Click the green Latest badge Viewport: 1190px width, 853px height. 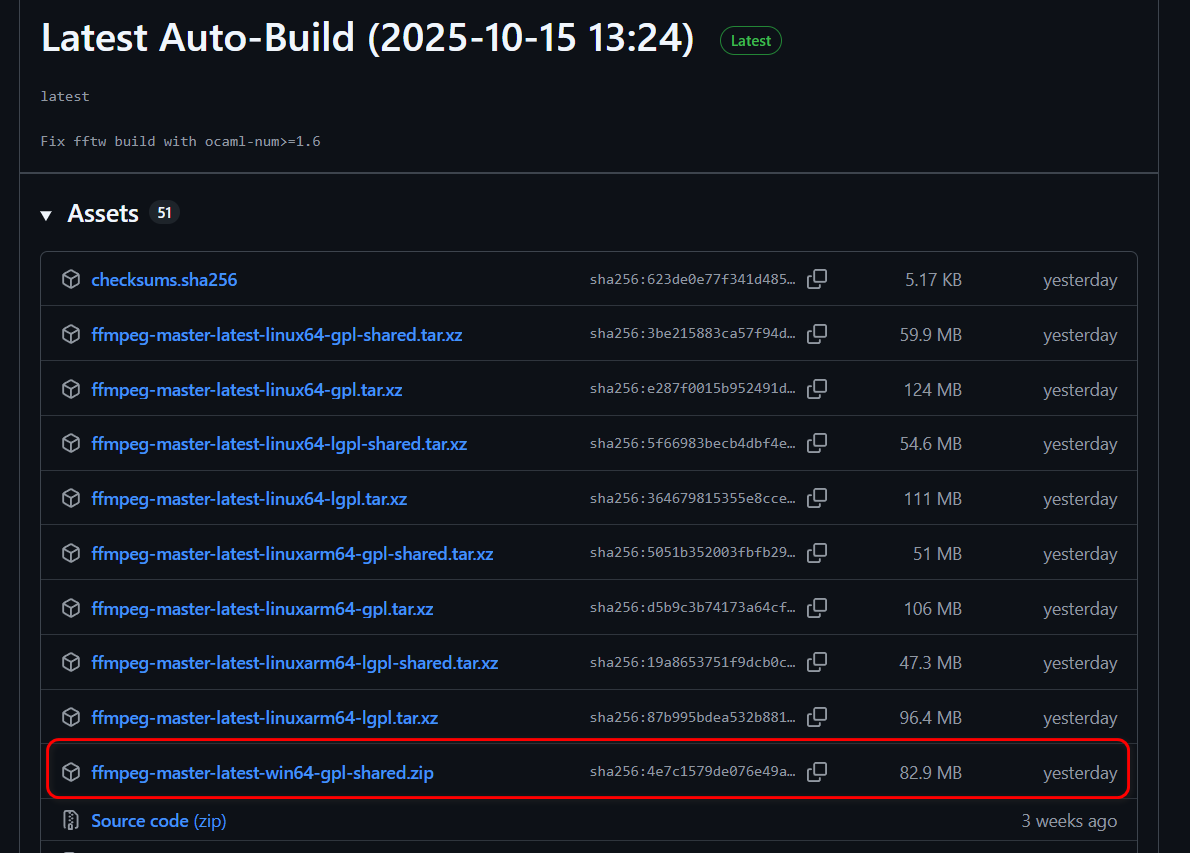750,41
